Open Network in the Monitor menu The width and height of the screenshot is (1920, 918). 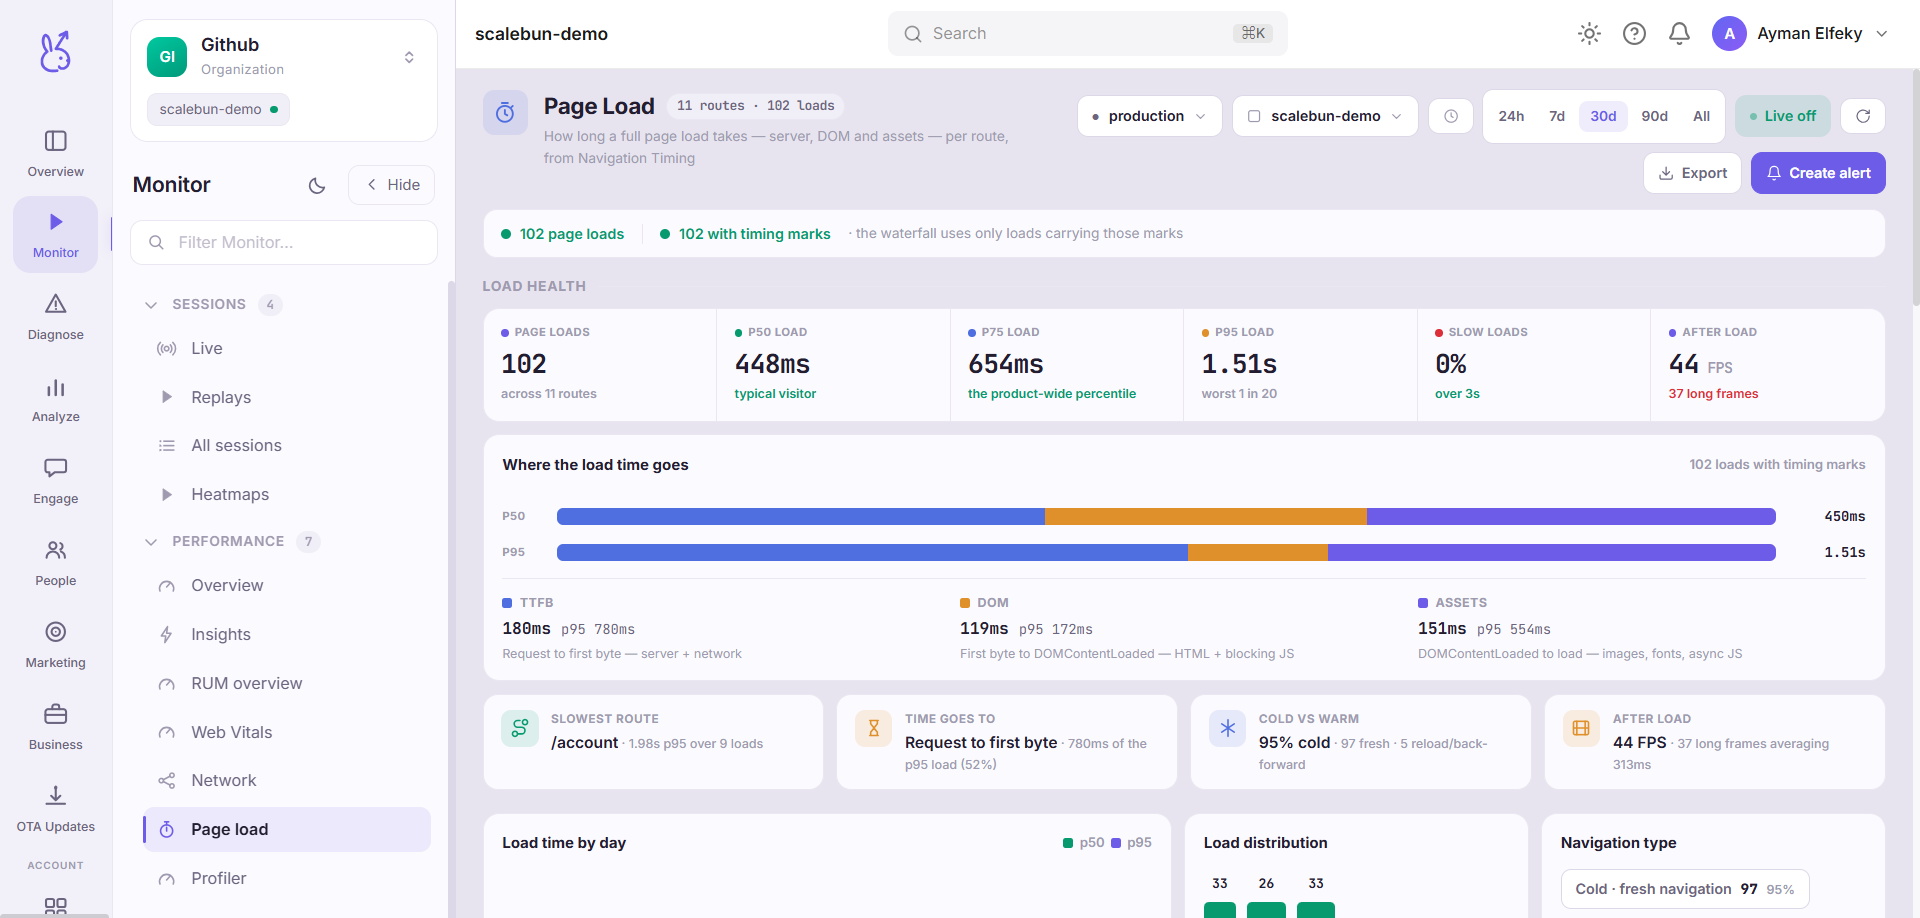click(288, 780)
